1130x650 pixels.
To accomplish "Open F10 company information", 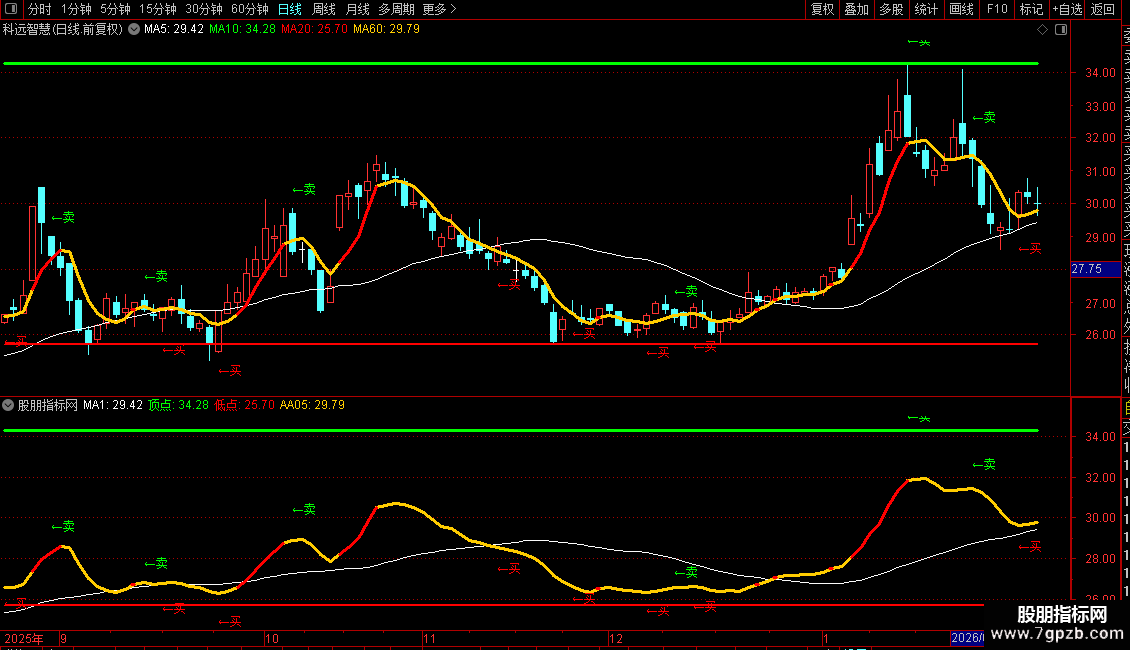I will [997, 9].
